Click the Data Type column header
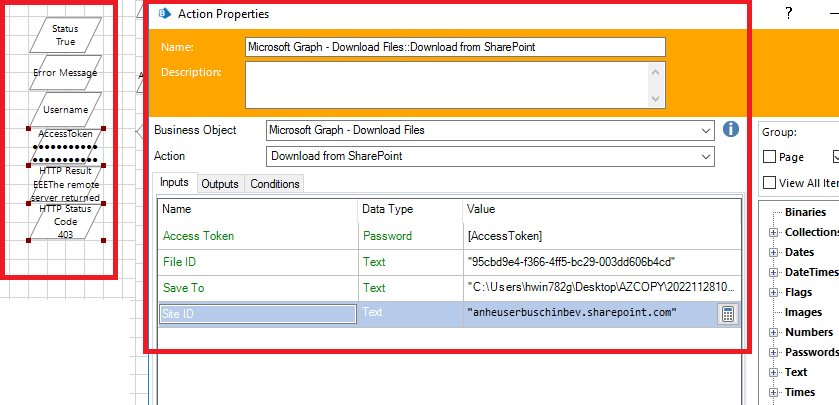The height and width of the screenshot is (405, 839). point(410,209)
